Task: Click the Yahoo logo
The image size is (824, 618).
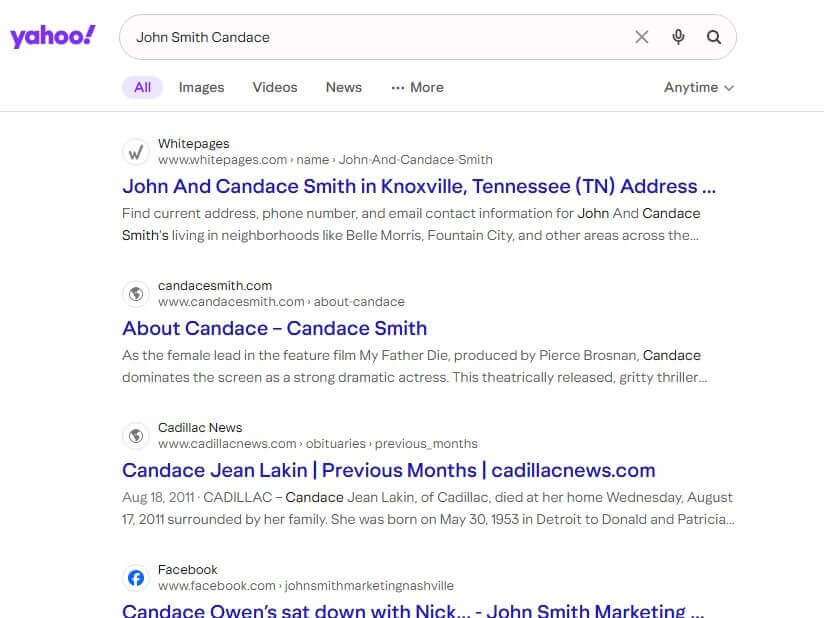Action: point(53,37)
